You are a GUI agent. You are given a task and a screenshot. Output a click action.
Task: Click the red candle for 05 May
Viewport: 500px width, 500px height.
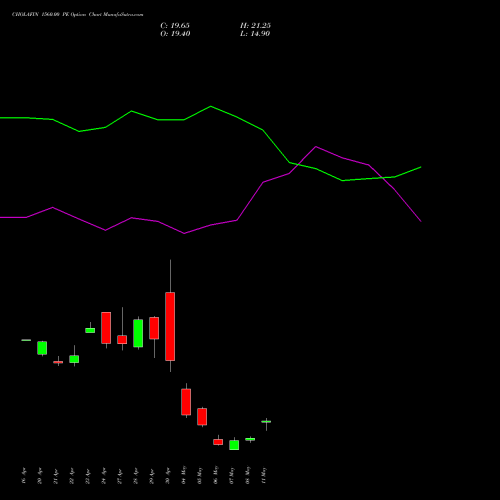tap(202, 417)
